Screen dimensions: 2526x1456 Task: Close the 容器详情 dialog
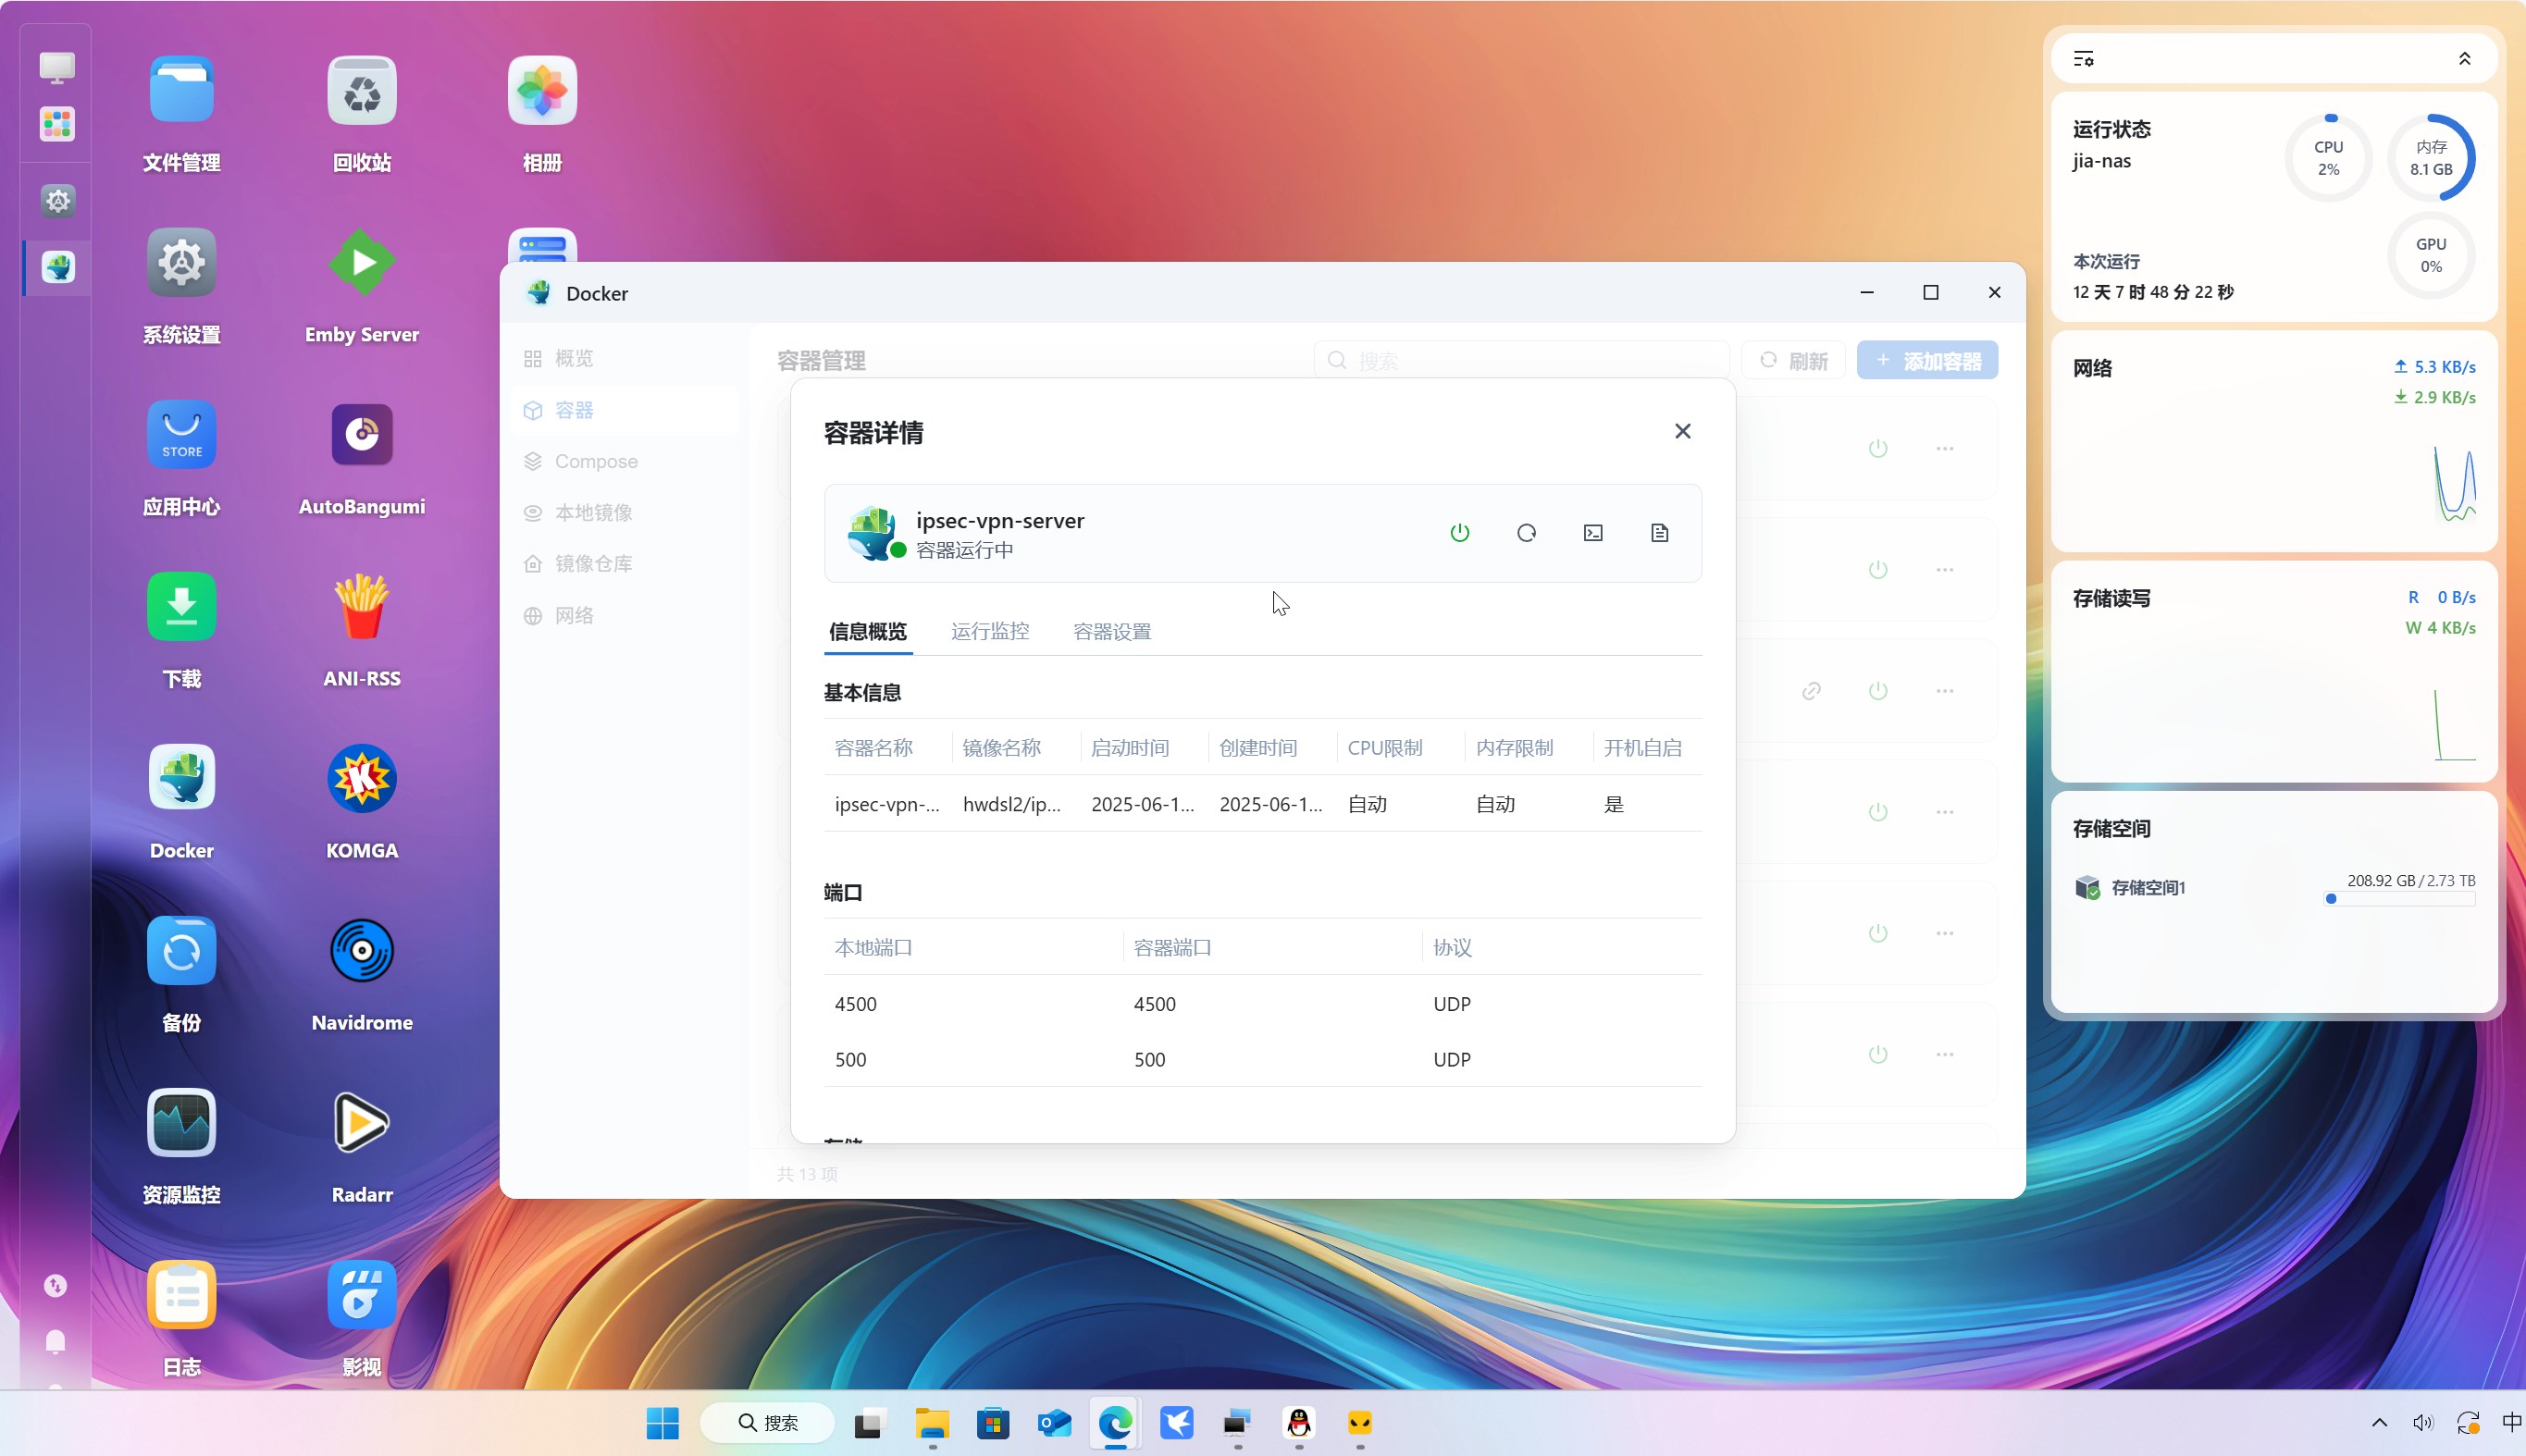coord(1682,431)
